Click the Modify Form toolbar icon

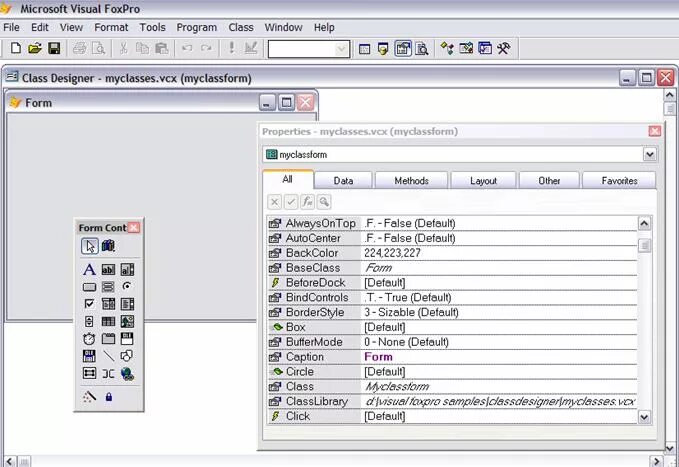251,48
